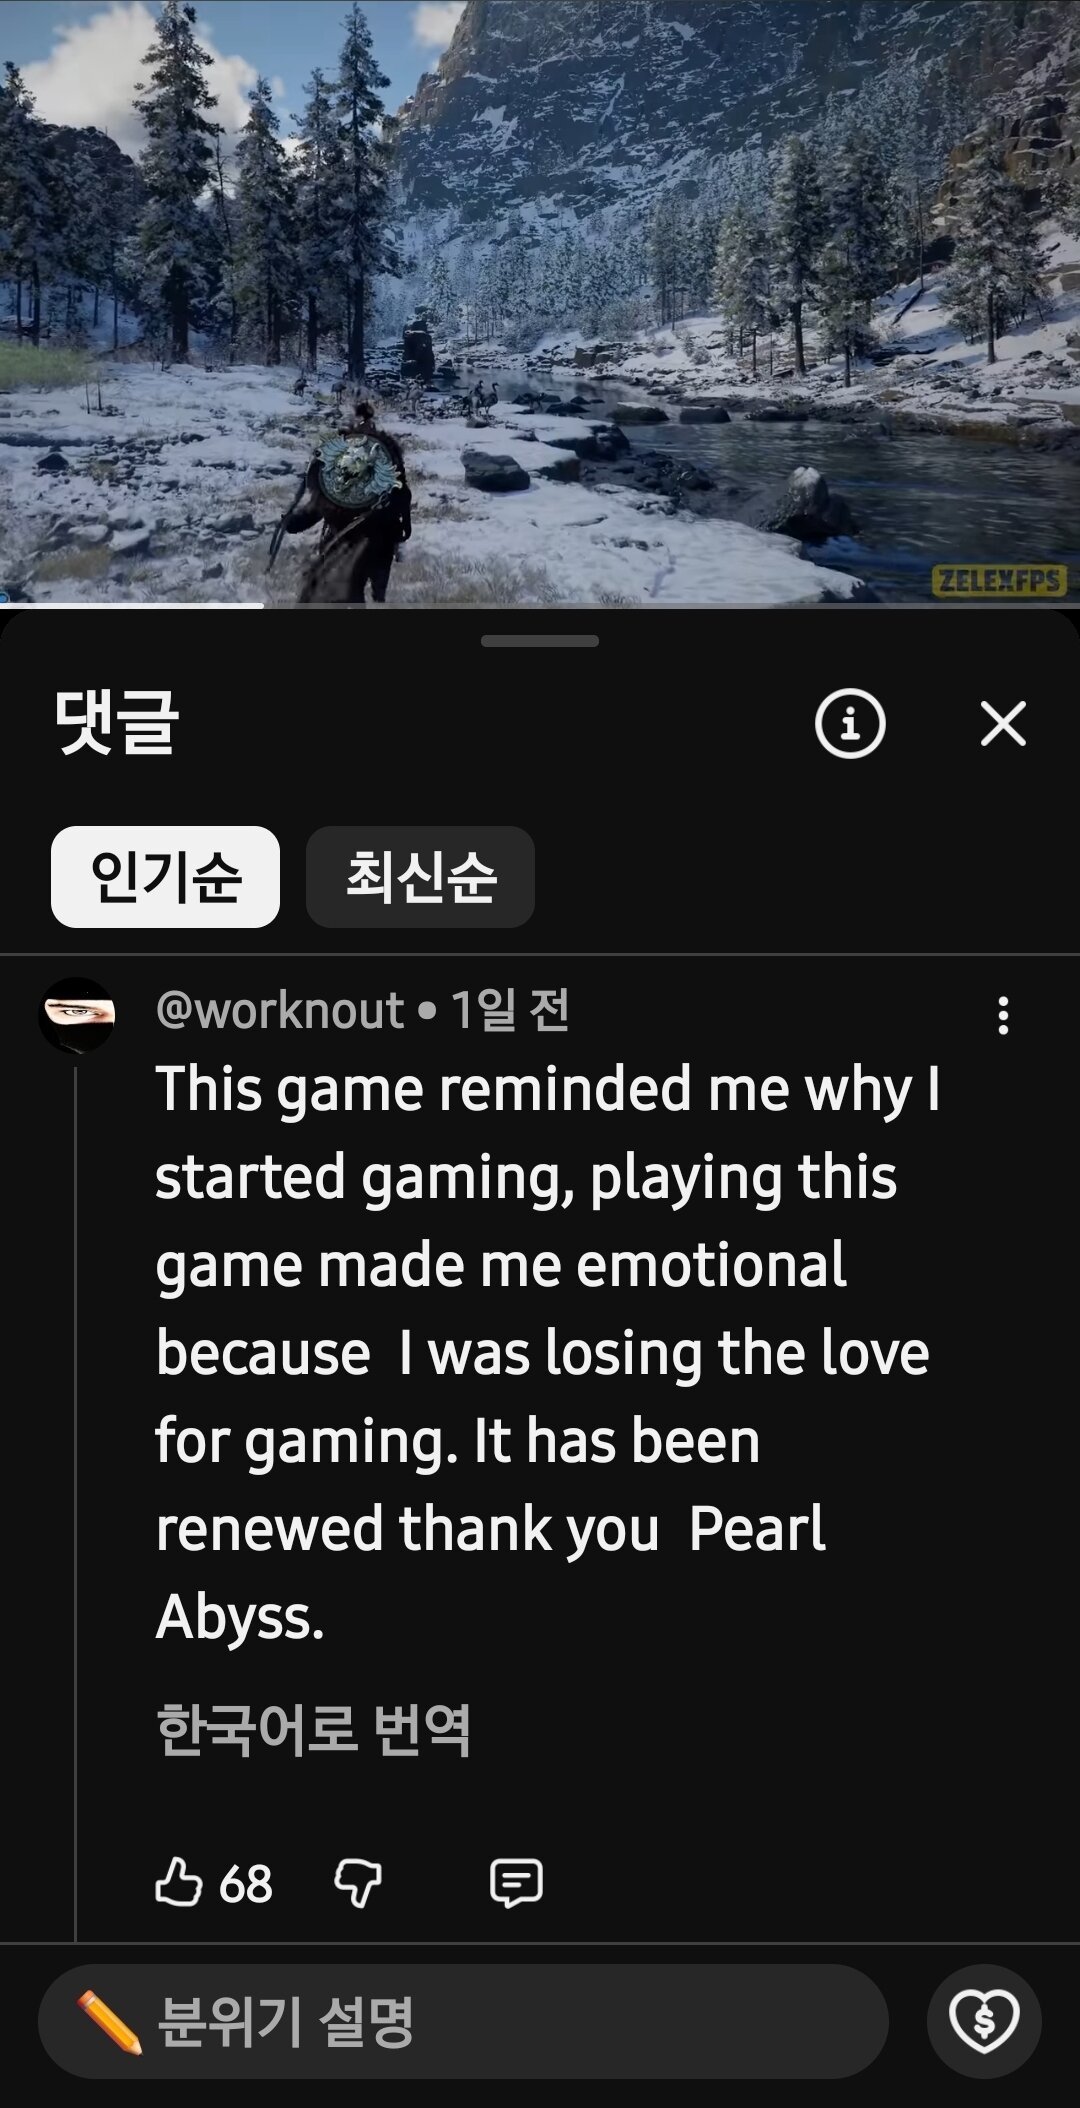Open replies with the reply icon
This screenshot has height=2108, width=1080.
pos(516,1883)
